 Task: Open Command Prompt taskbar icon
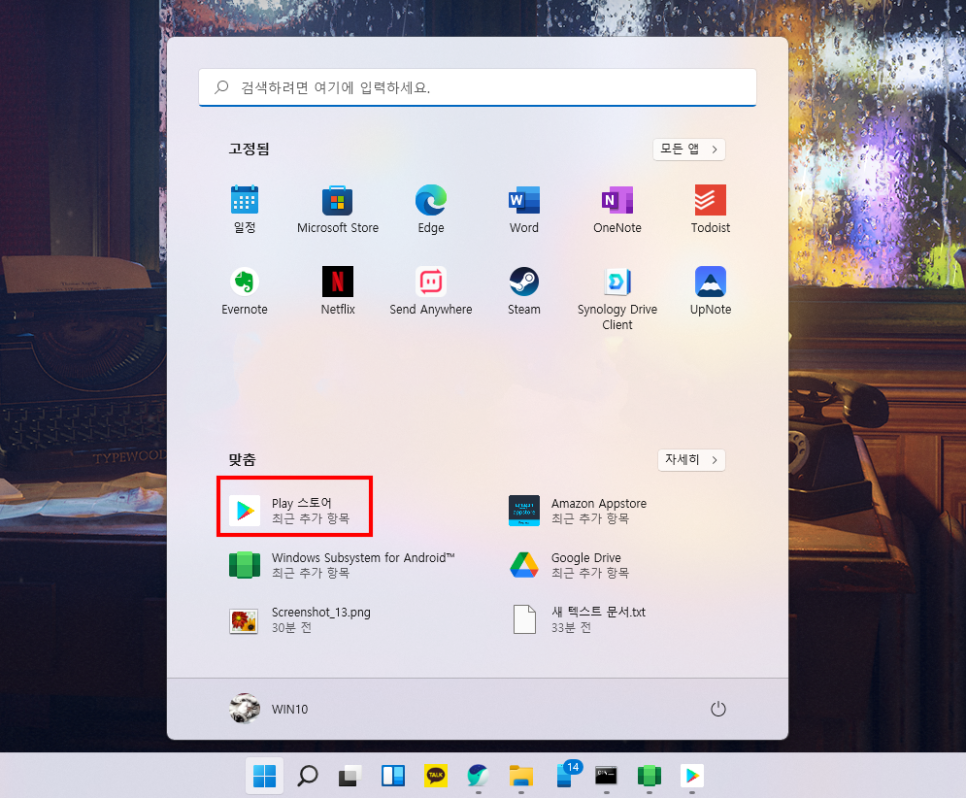[606, 775]
